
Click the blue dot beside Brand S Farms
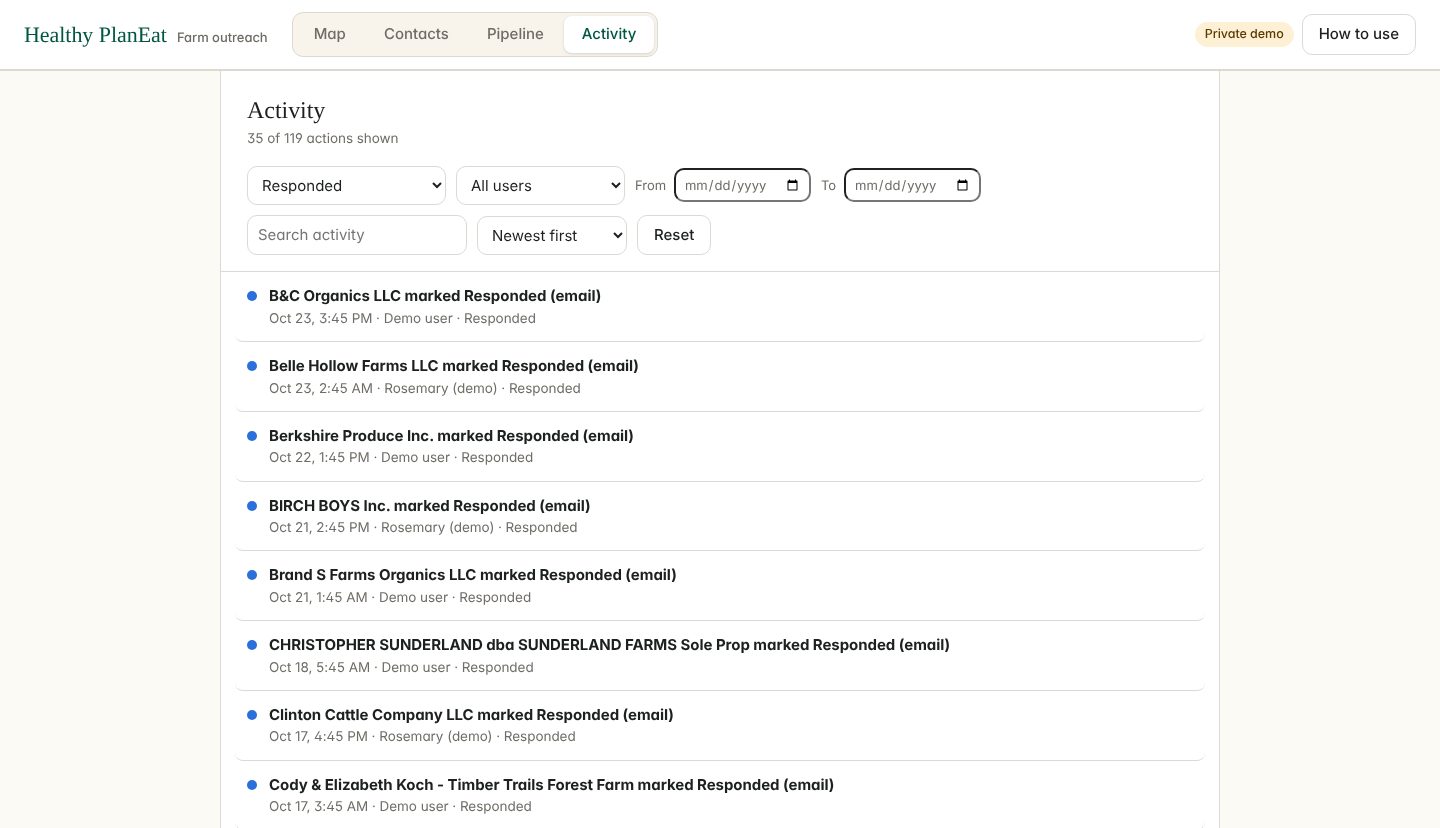coord(252,575)
